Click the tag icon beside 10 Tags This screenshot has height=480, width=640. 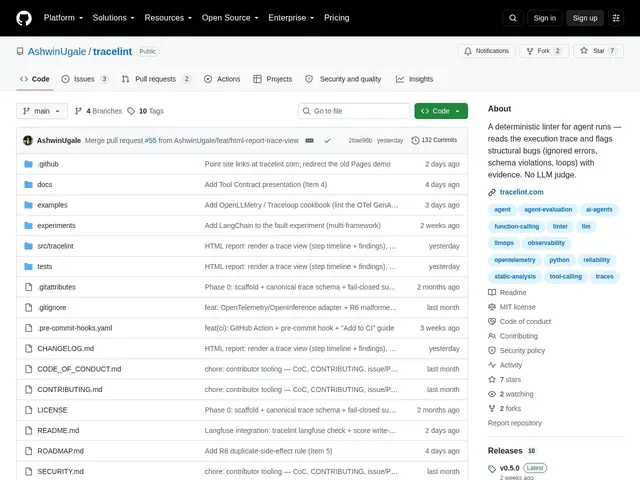(x=131, y=111)
